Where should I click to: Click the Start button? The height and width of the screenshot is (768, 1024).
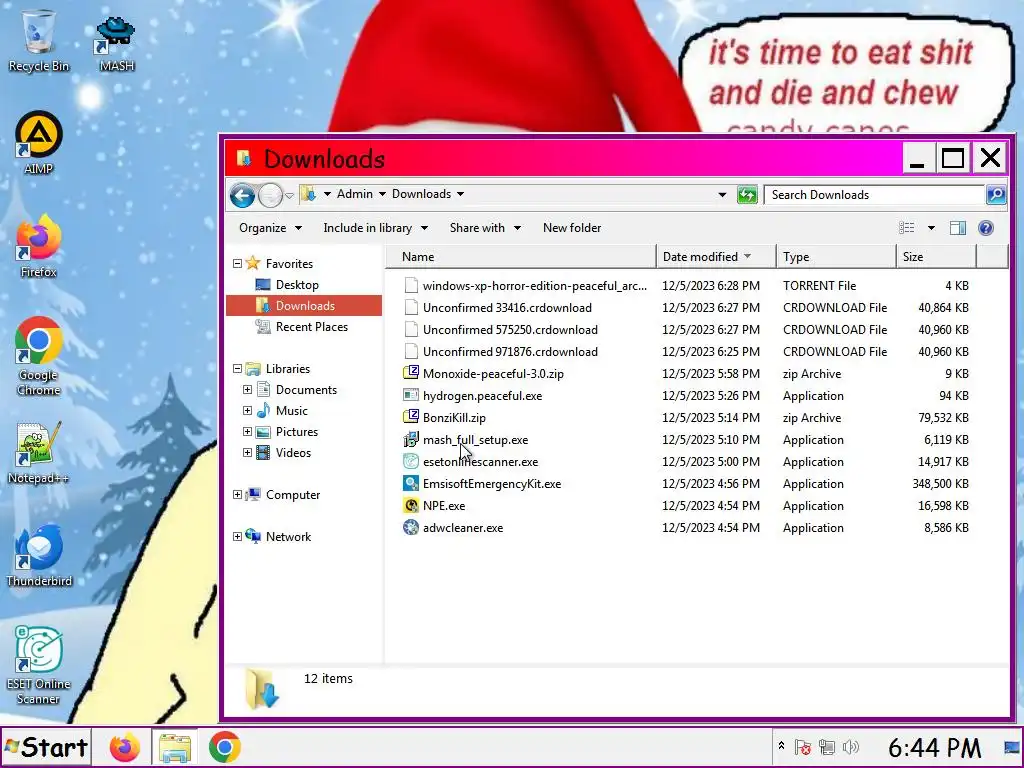[46, 747]
